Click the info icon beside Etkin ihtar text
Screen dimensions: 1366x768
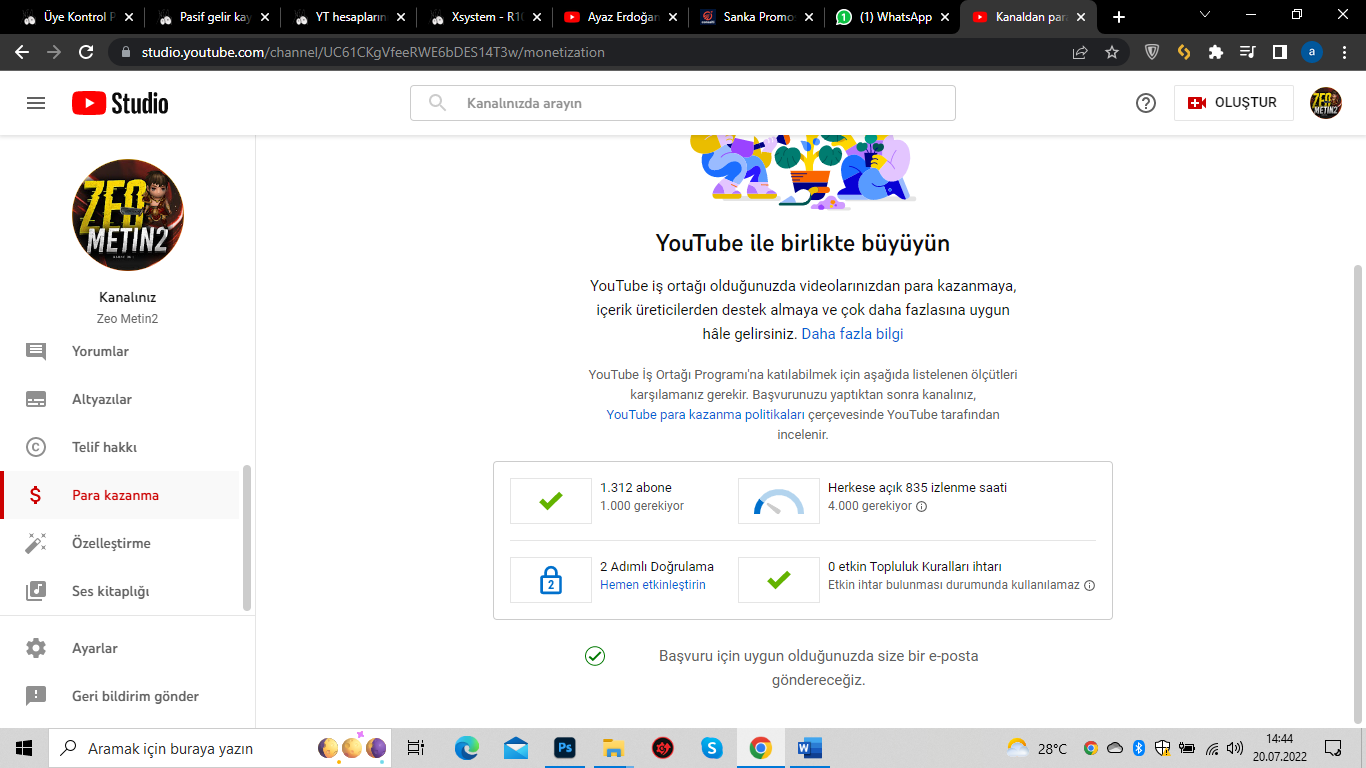pos(1090,585)
